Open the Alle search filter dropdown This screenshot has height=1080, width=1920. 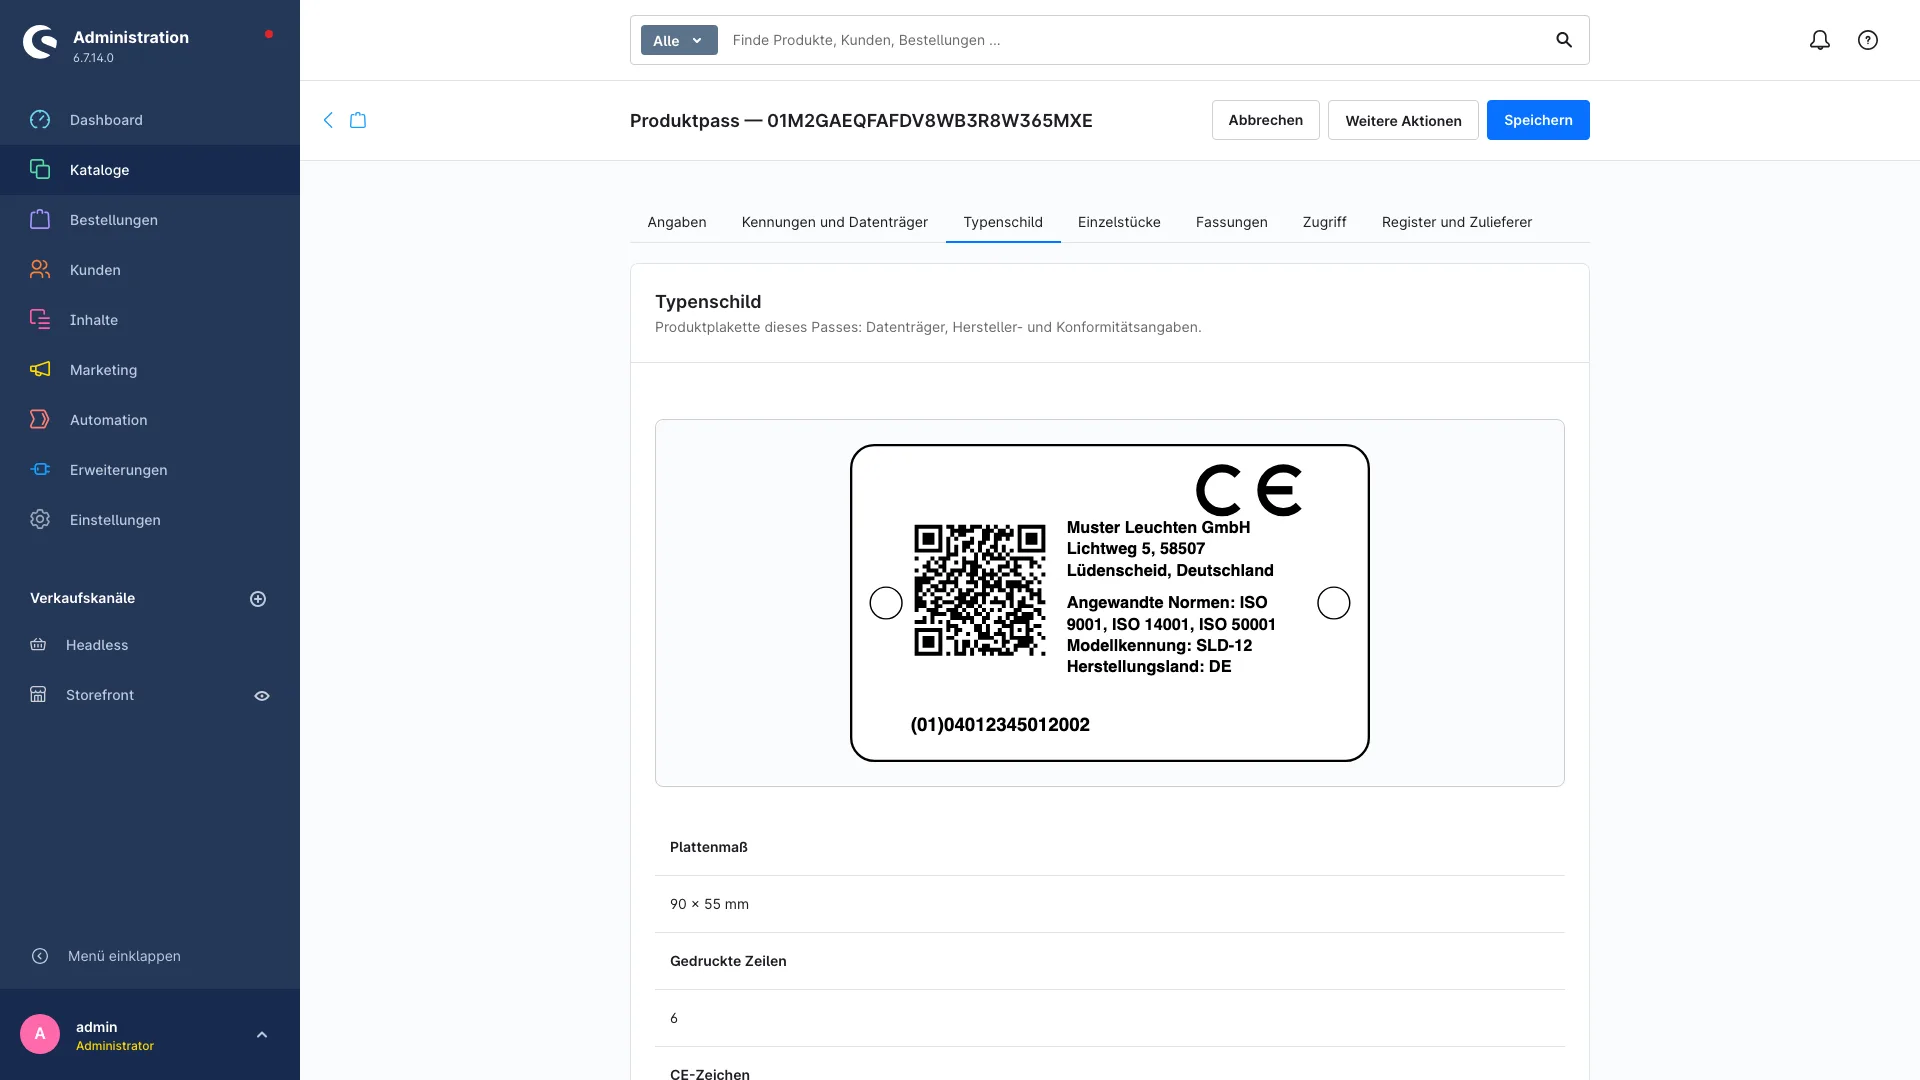click(679, 40)
